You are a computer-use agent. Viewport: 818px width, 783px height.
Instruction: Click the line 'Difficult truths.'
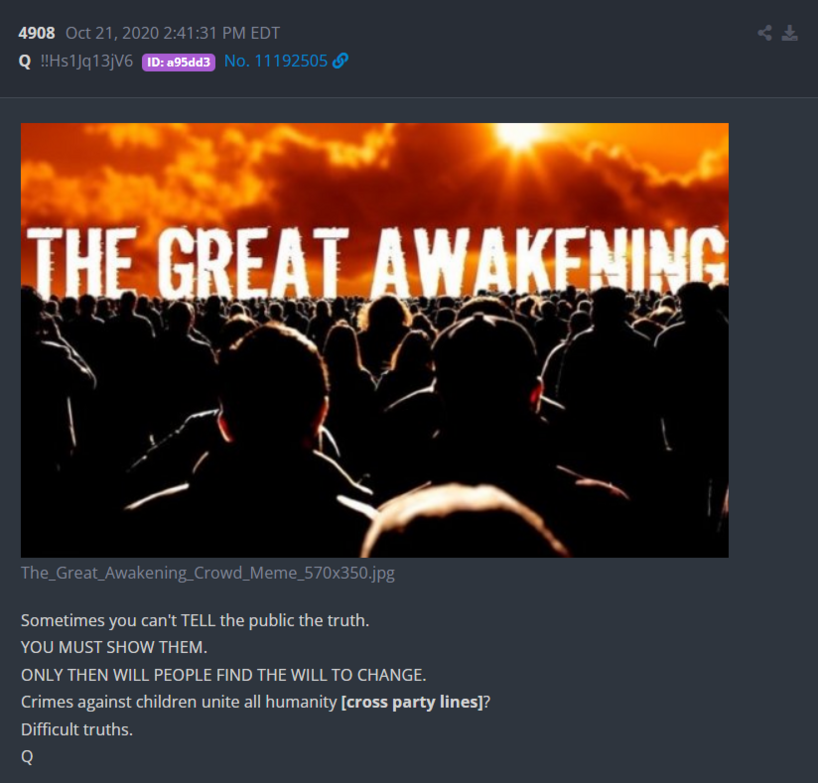pyautogui.click(x=77, y=729)
